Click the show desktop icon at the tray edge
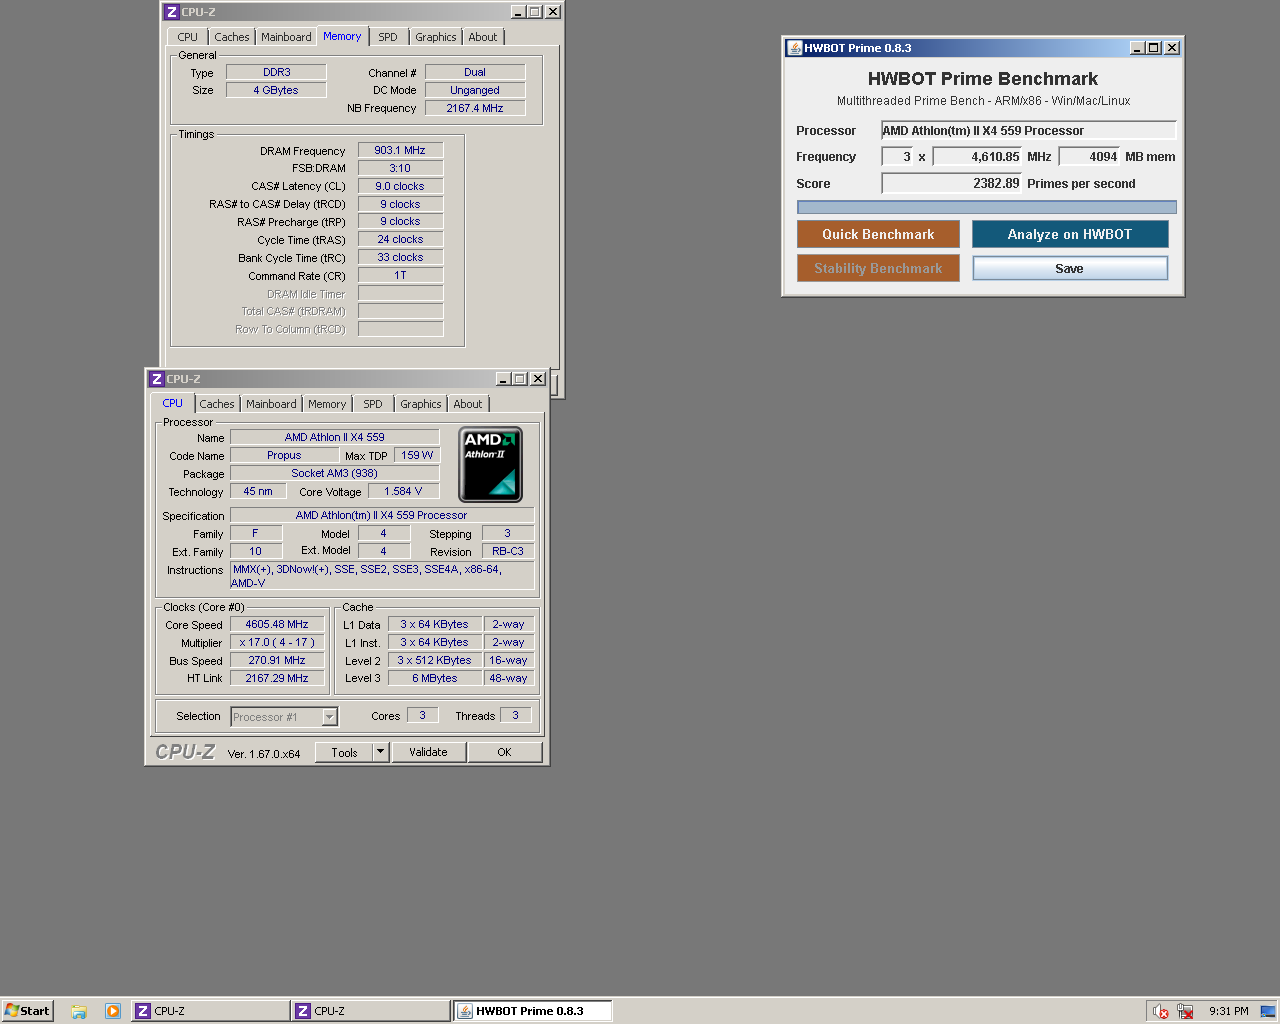 [1268, 1011]
